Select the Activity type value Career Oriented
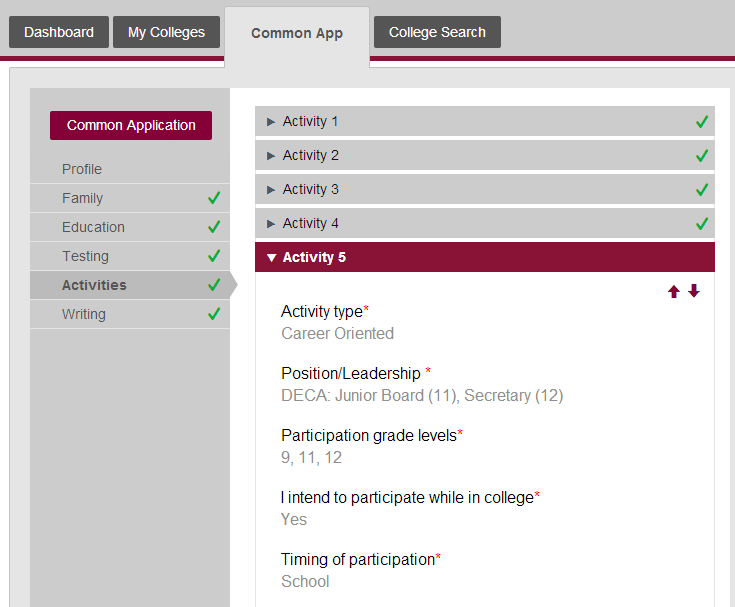The image size is (735, 607). point(337,333)
